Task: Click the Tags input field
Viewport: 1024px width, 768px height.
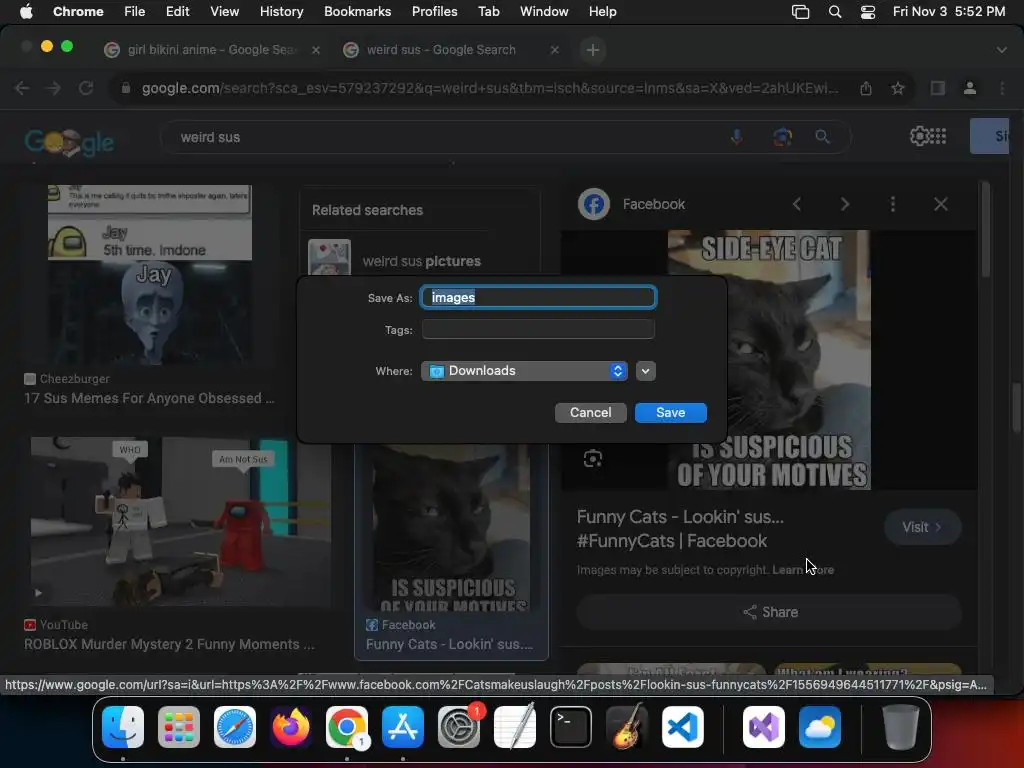Action: pyautogui.click(x=538, y=330)
